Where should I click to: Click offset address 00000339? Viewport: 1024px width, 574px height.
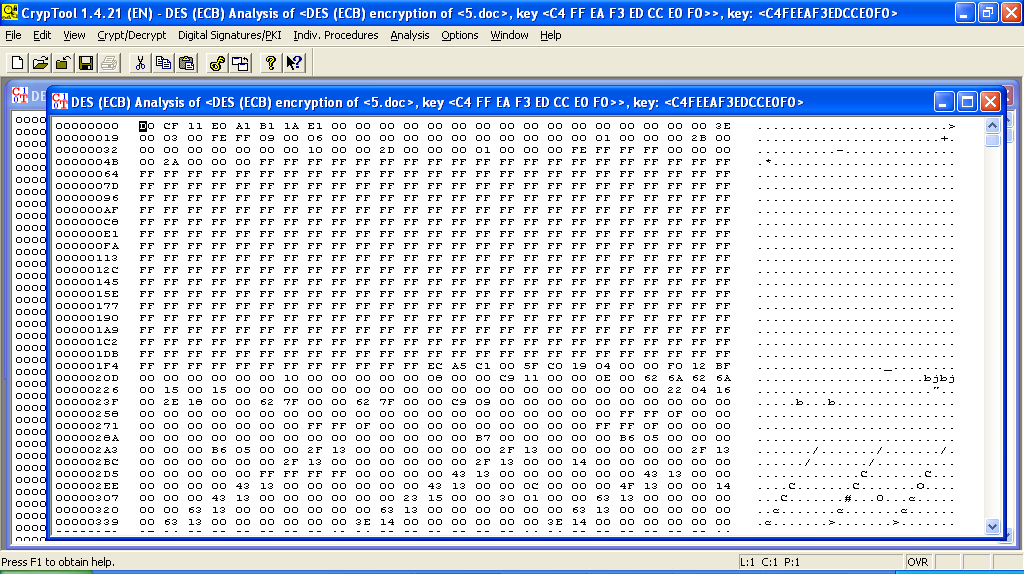(x=87, y=522)
